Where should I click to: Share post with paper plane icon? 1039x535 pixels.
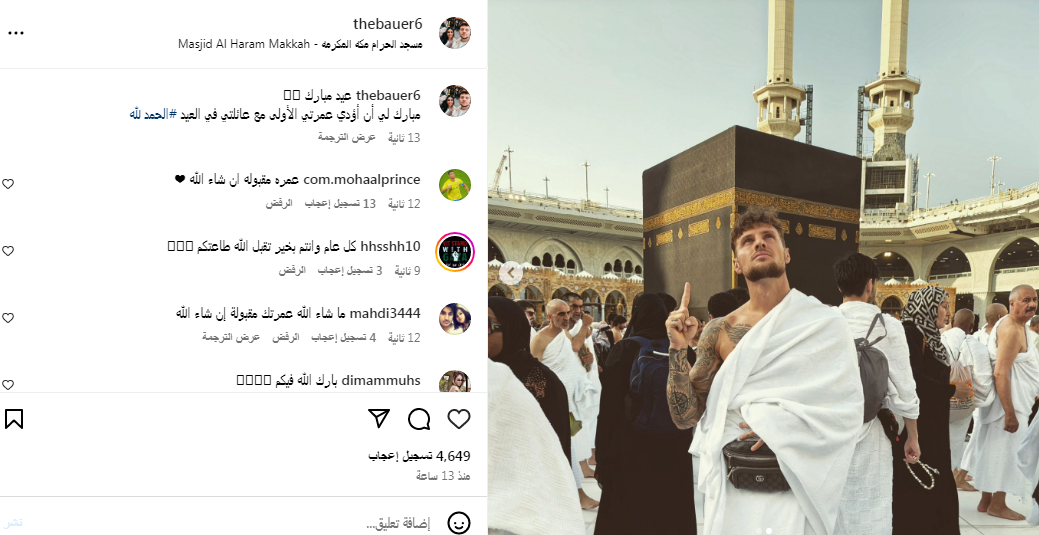378,419
